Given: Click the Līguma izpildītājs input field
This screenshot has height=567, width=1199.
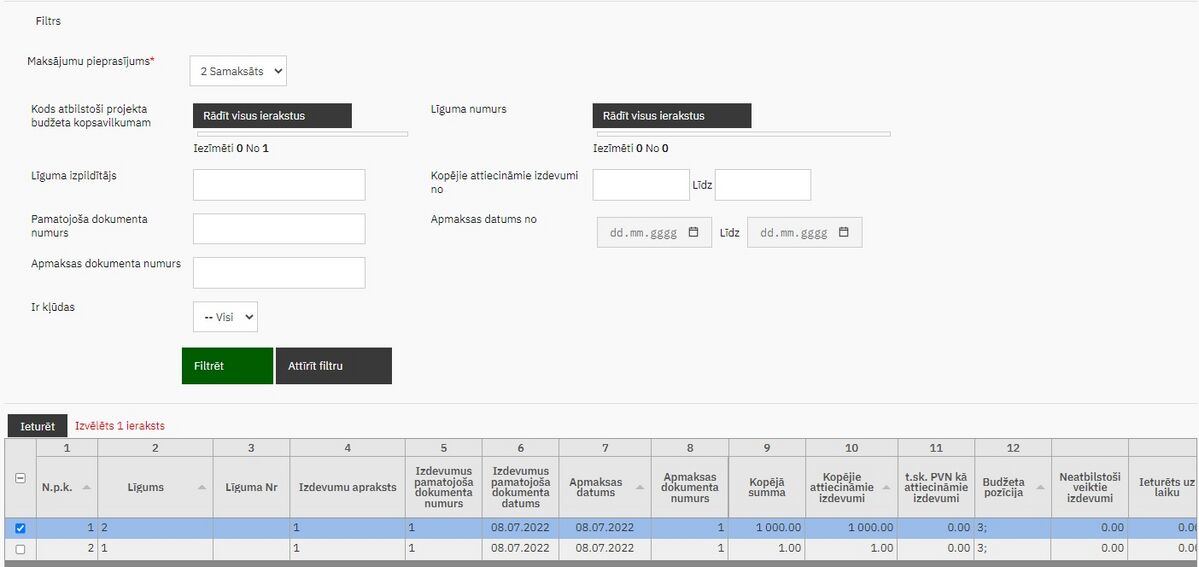Looking at the screenshot, I should [279, 184].
